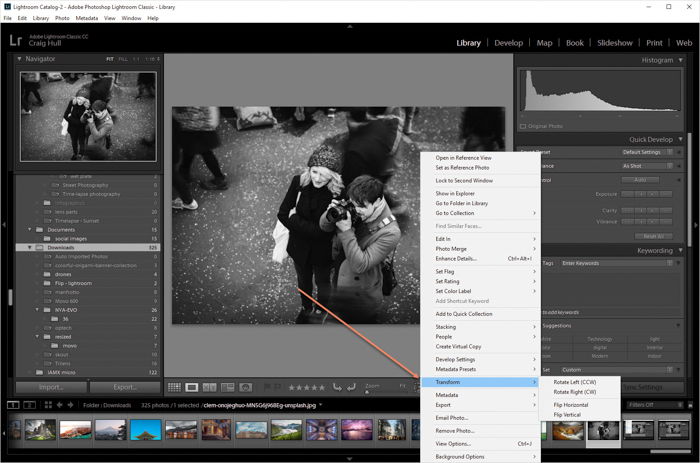Click the left panel vertical scrollbar

click(x=10, y=296)
